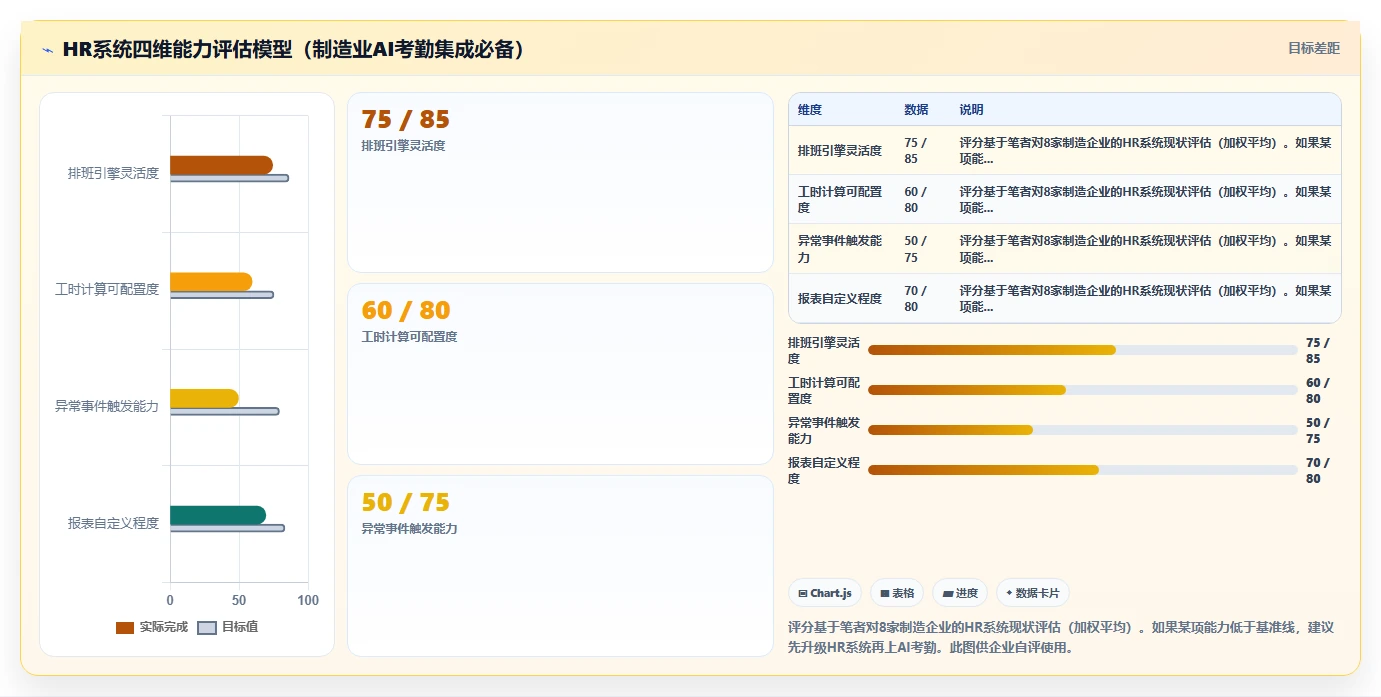Click the 异常事件触发能力 table row cell

click(840, 249)
